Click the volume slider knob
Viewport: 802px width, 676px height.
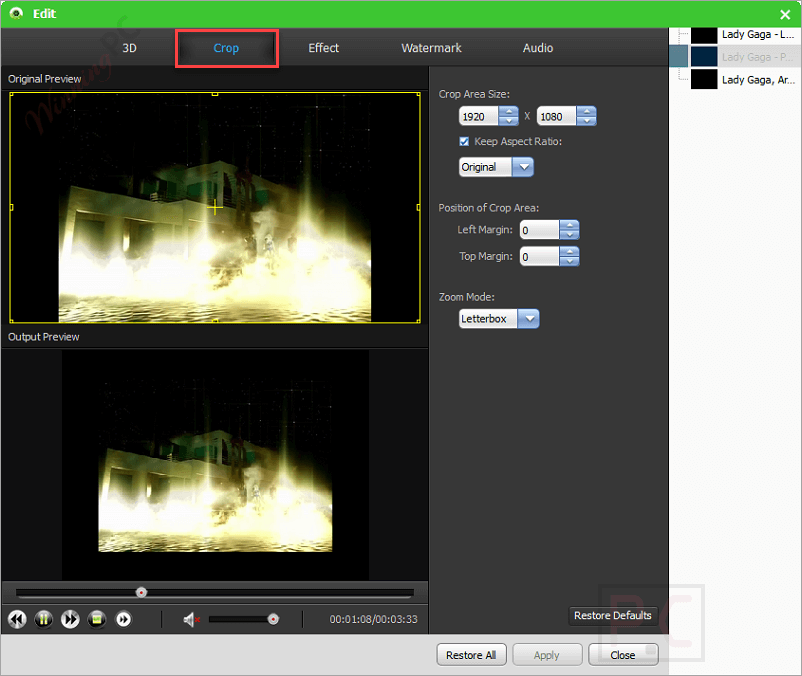pos(274,619)
